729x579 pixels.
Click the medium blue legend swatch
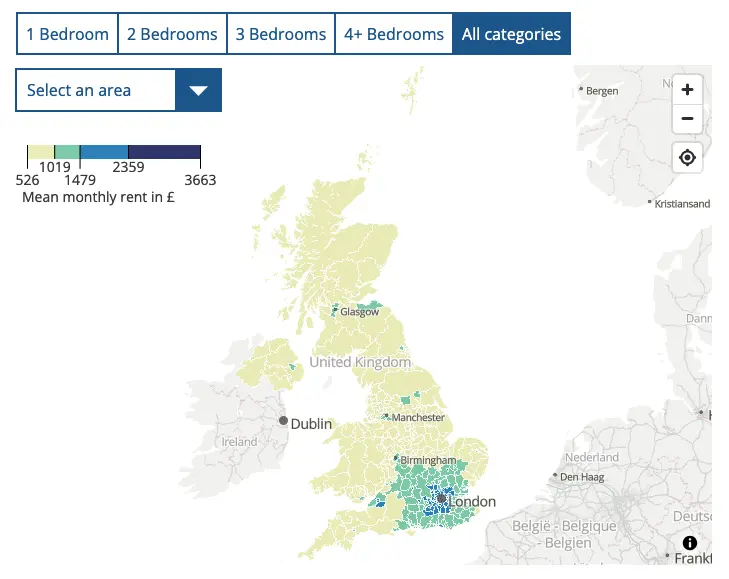[x=104, y=152]
